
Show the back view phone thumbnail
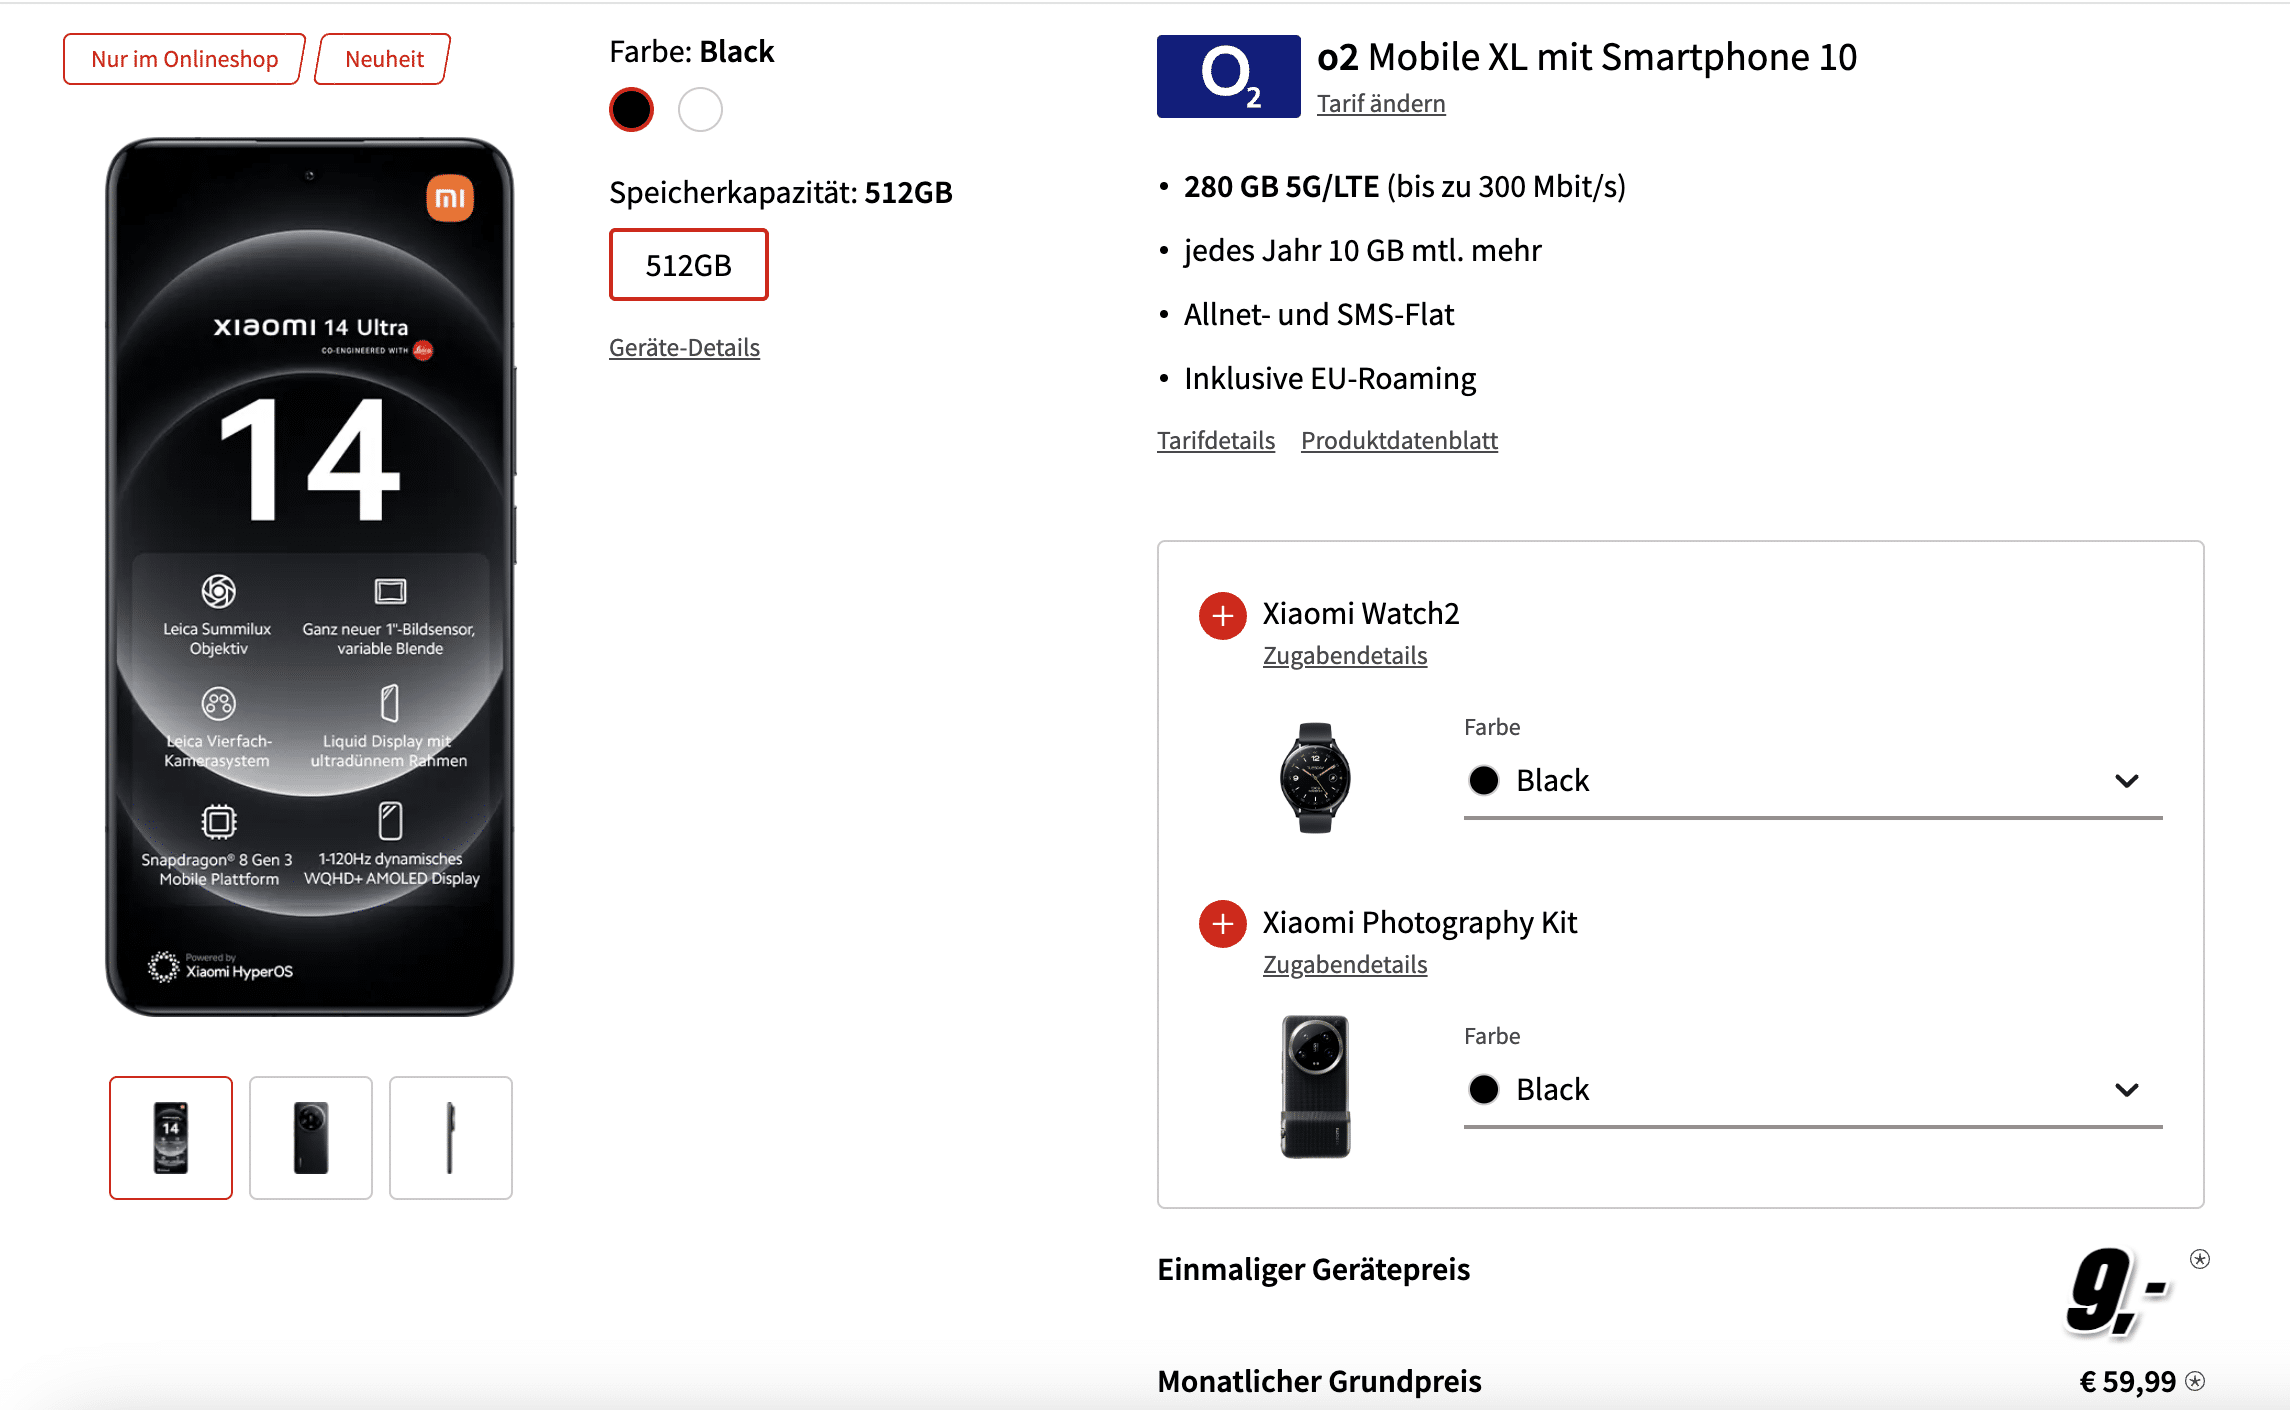[x=310, y=1138]
